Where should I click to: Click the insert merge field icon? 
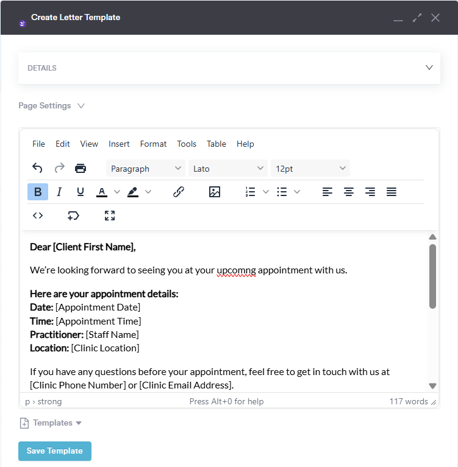coord(73,216)
